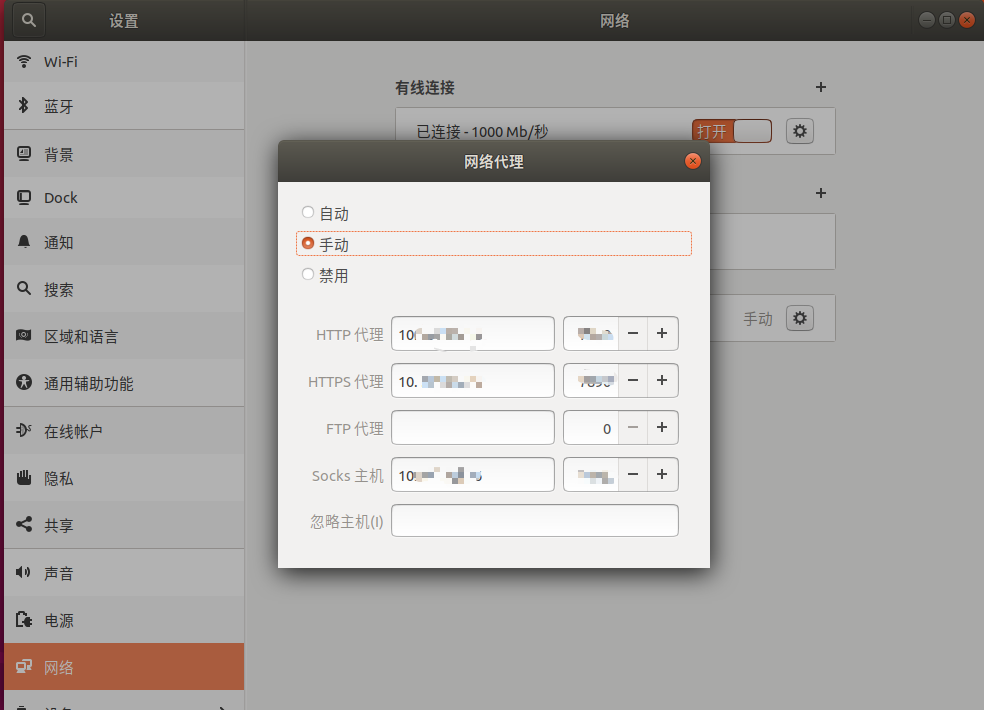Open the VPN gear next to 手动
Screen dimensions: 984x710
click(x=799, y=317)
